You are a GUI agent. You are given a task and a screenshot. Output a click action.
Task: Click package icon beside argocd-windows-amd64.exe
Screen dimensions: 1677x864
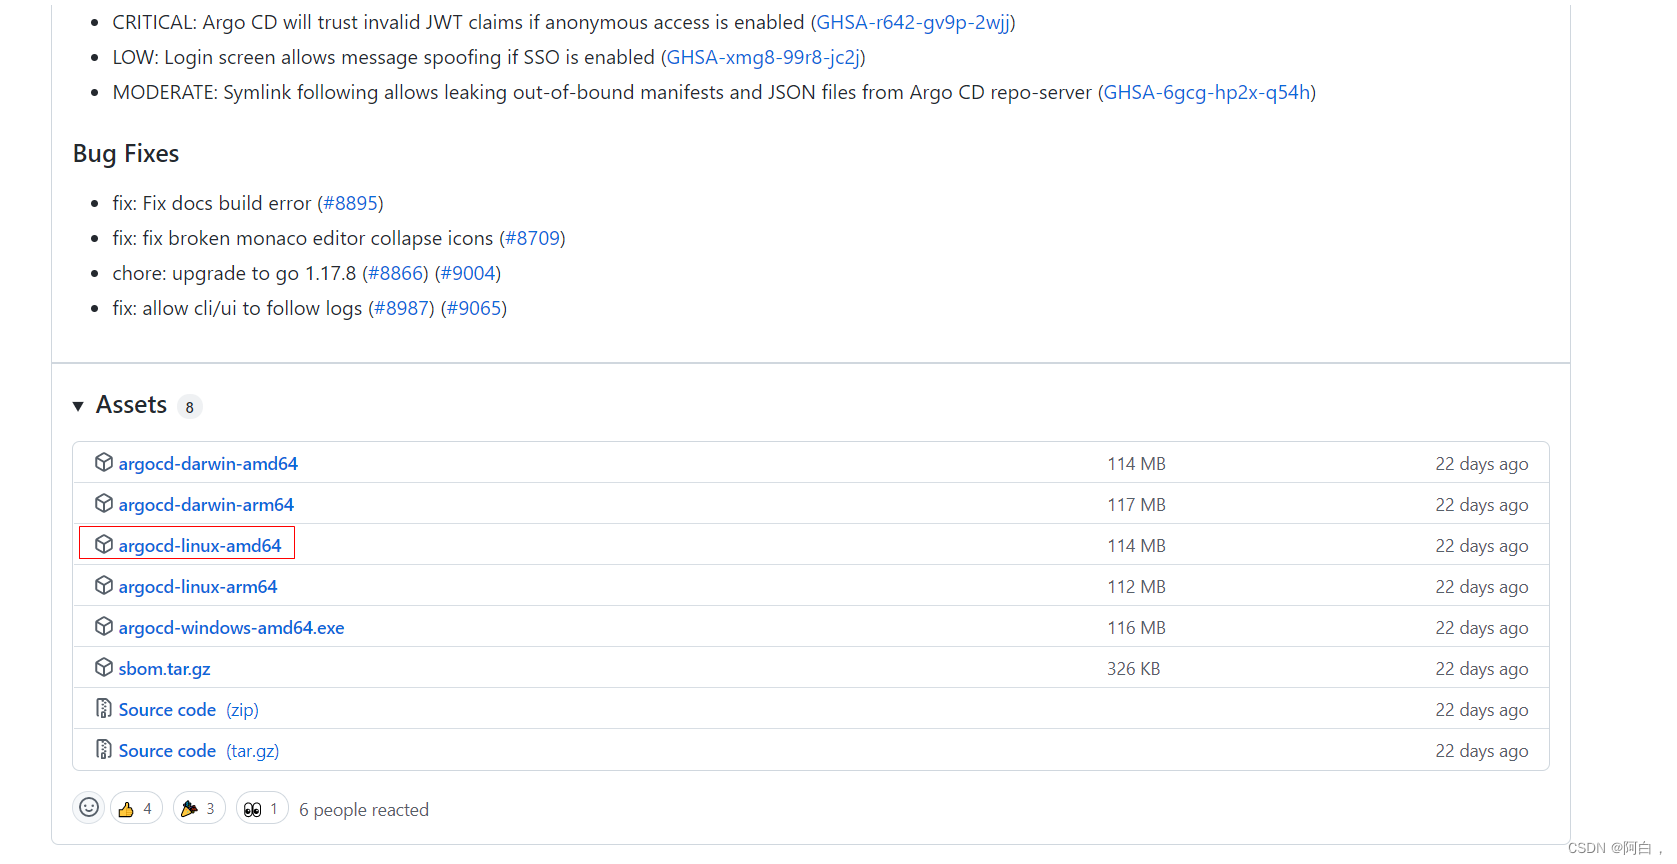tap(104, 626)
